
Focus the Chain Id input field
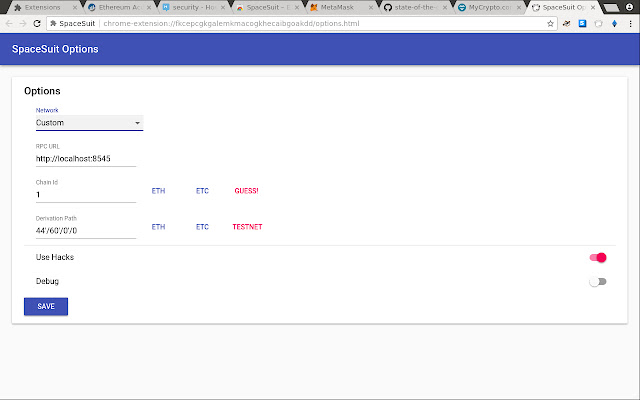[86, 195]
